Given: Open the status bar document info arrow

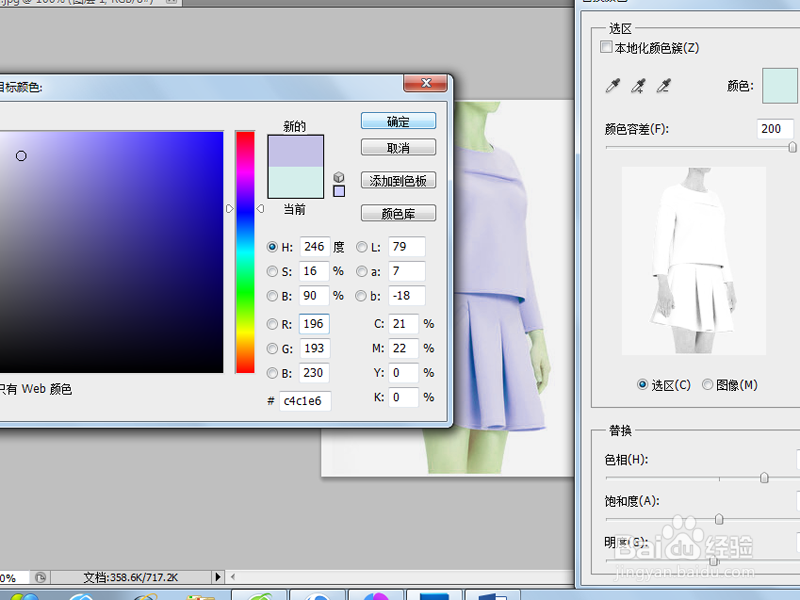Looking at the screenshot, I should 218,577.
